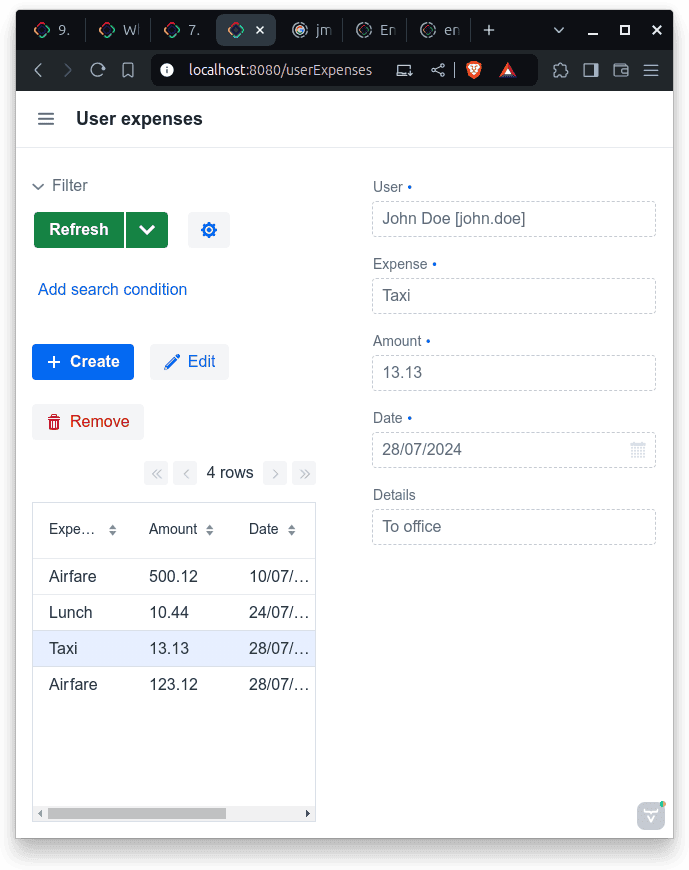Collapse the Filter section
The height and width of the screenshot is (870, 689).
pos(39,186)
